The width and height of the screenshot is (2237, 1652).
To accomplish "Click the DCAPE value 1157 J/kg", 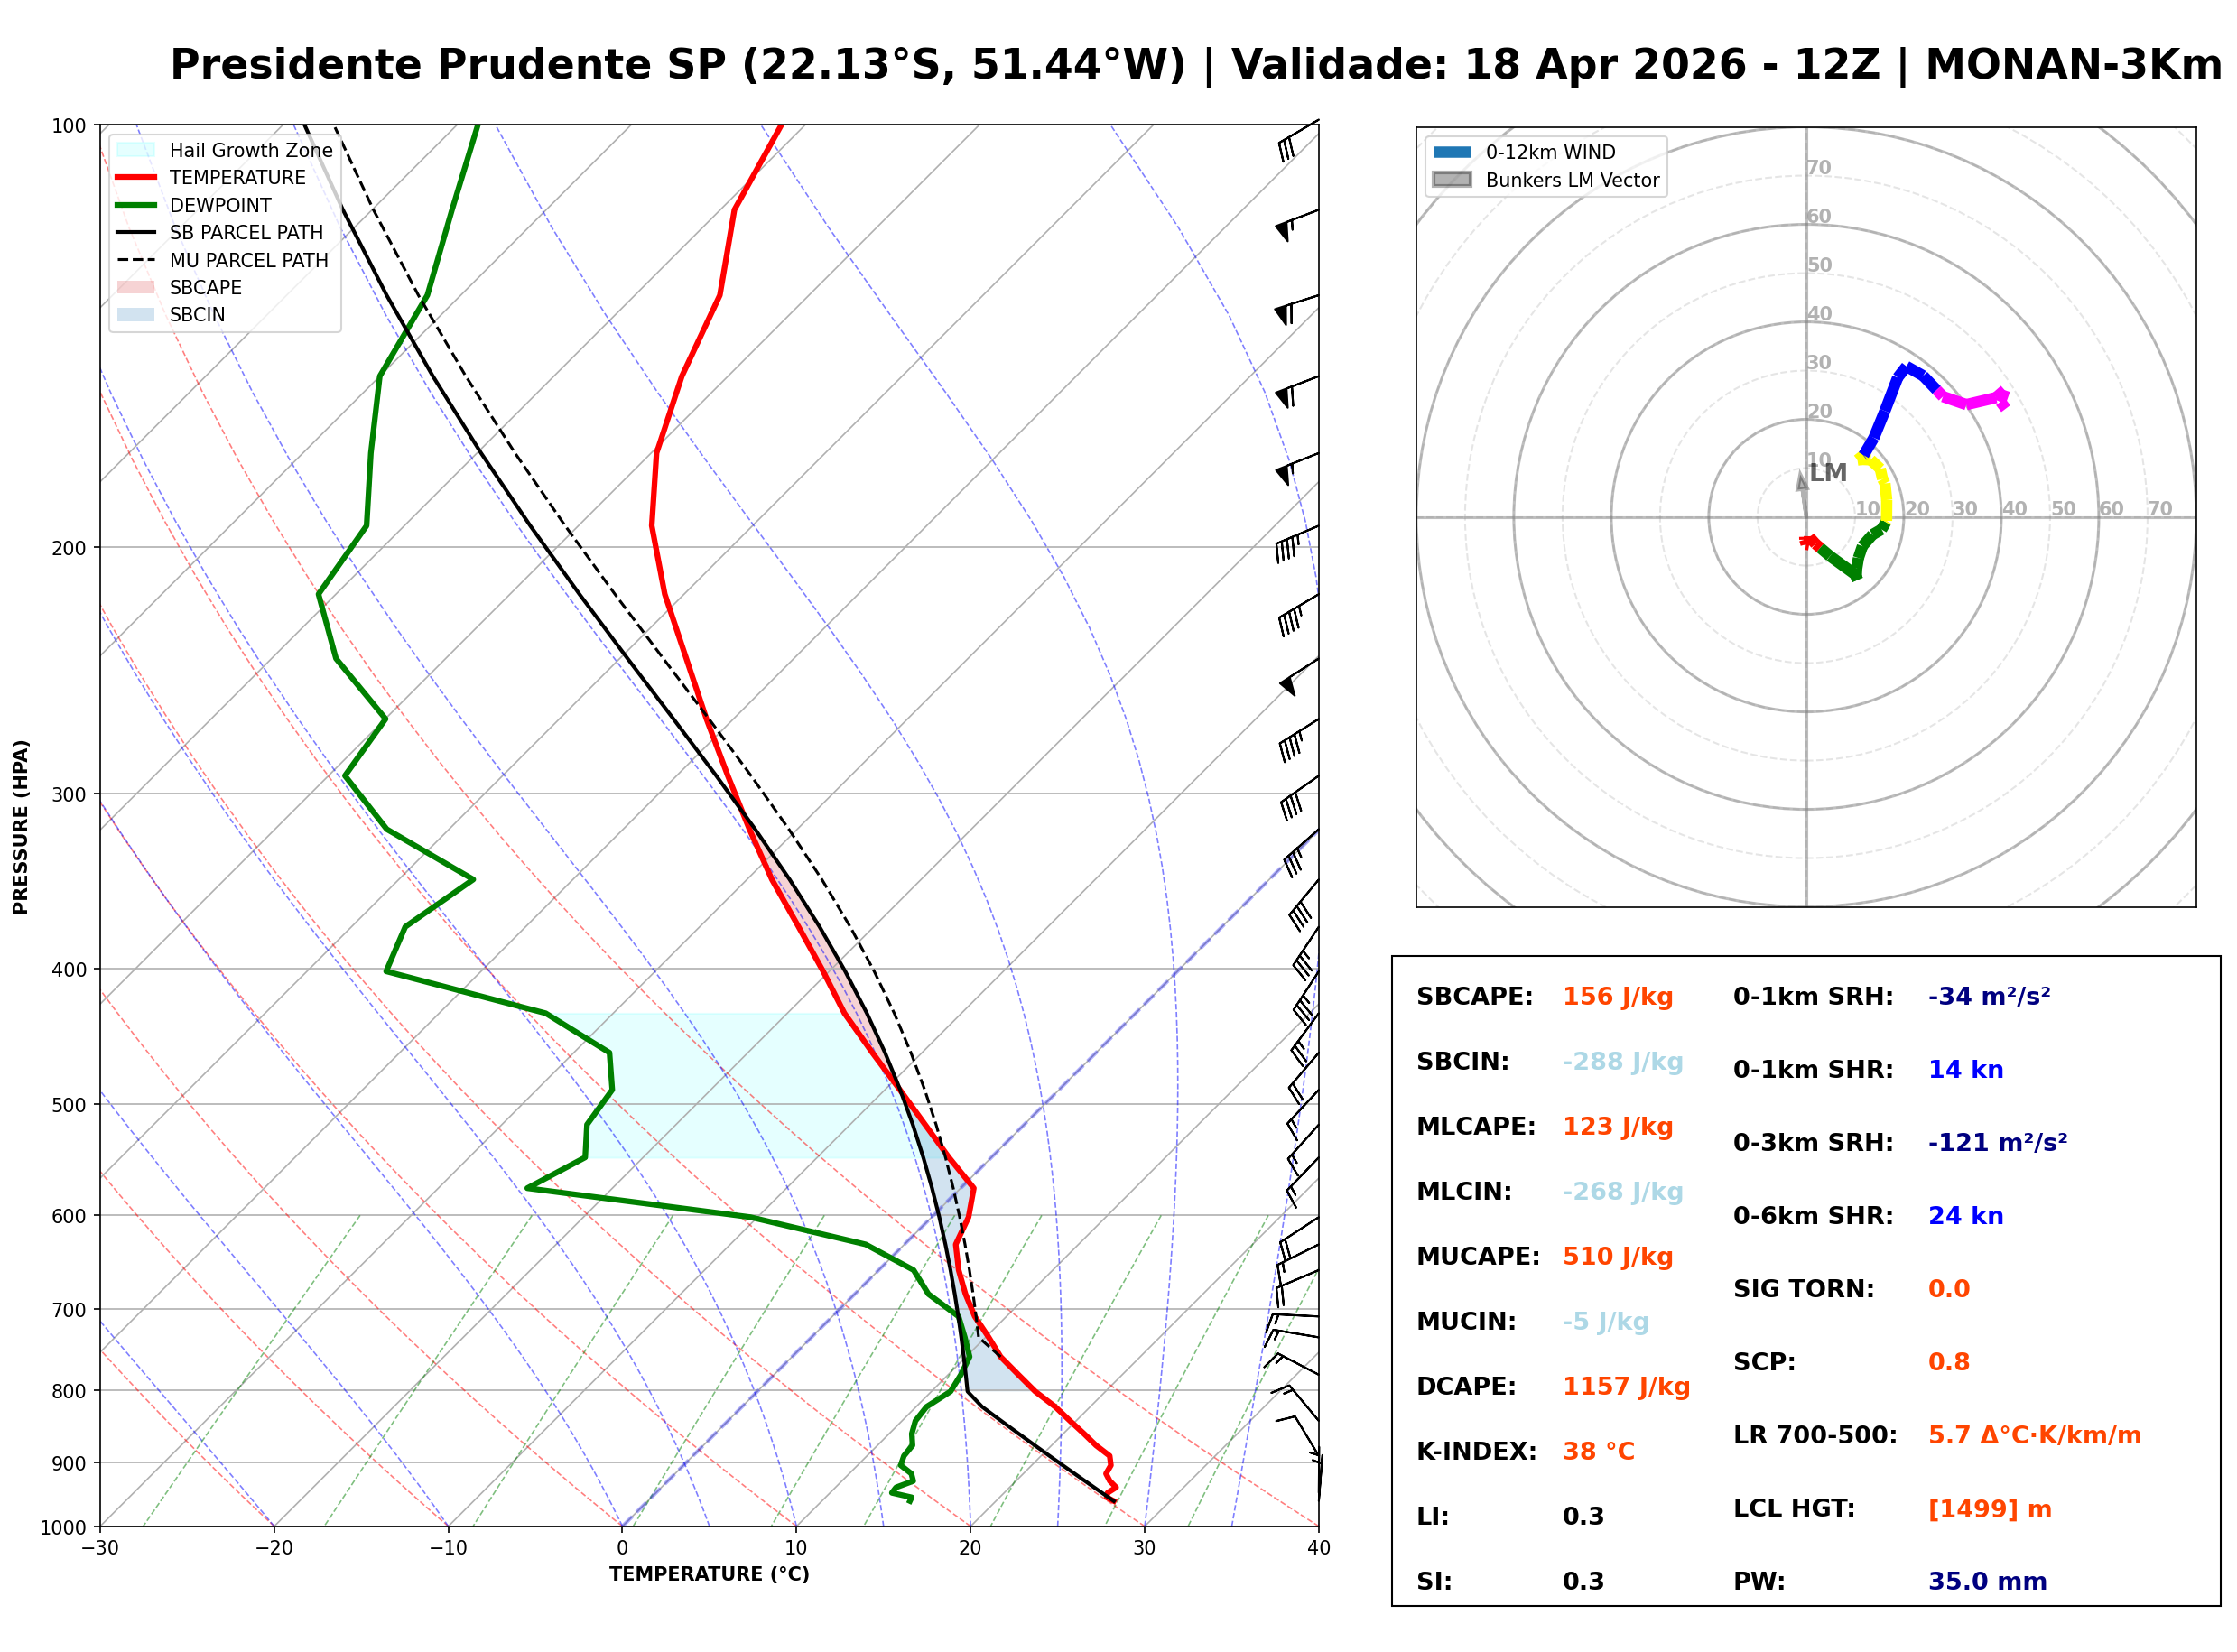I will [1626, 1387].
